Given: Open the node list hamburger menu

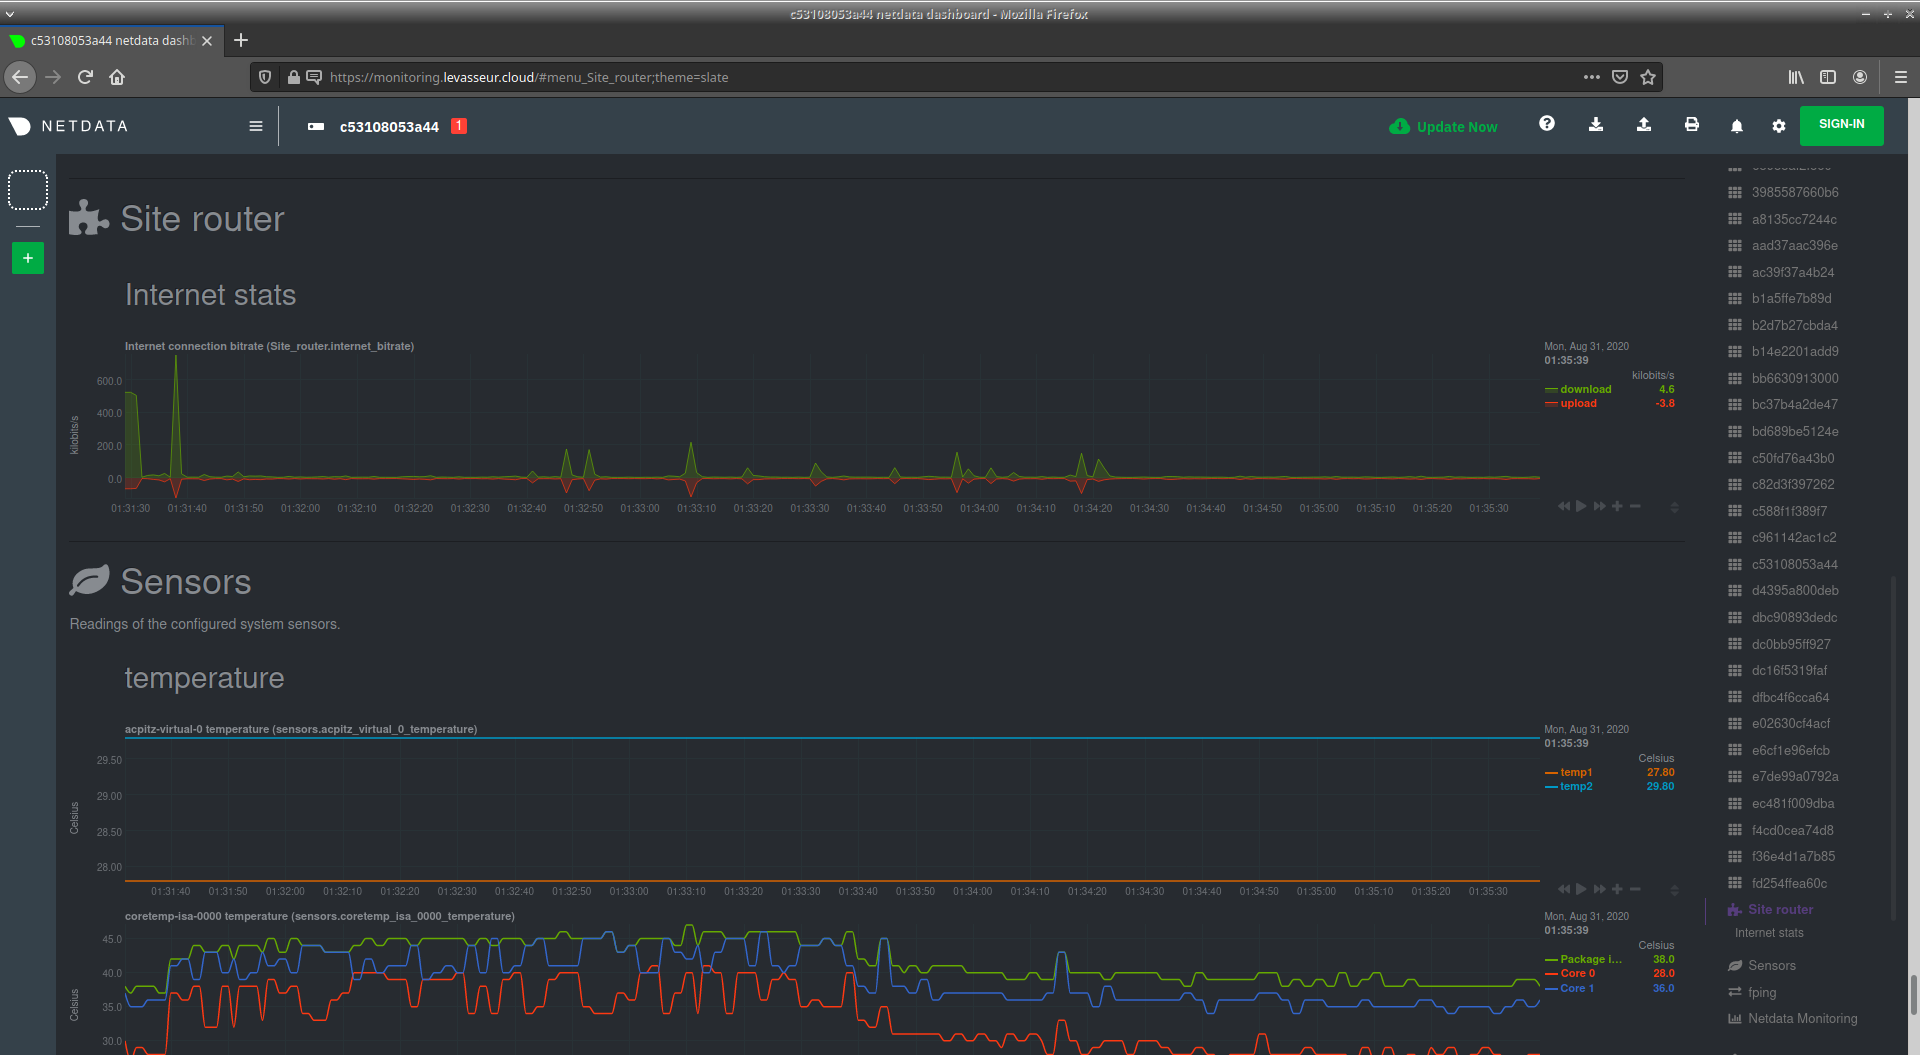Looking at the screenshot, I should (256, 125).
